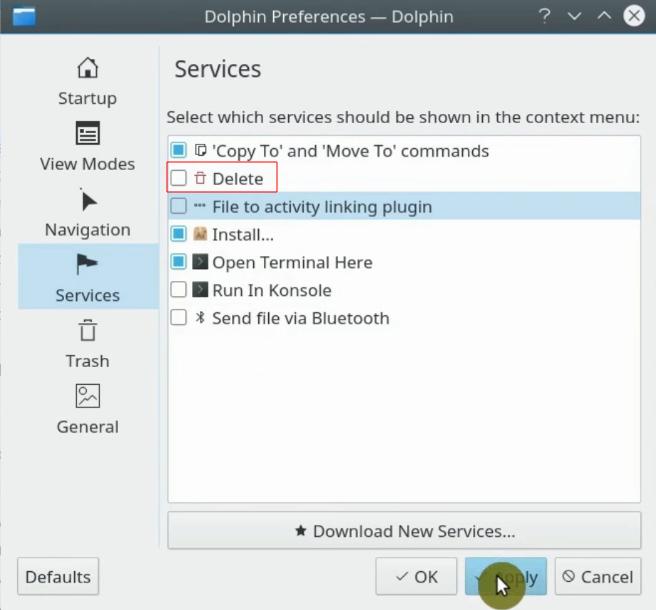This screenshot has height=610, width=656.
Task: Open the General settings page
Action: point(87,410)
